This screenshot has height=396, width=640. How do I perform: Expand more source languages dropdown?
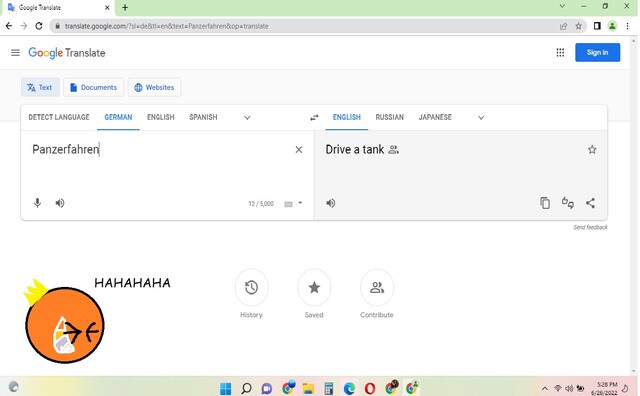click(x=247, y=118)
